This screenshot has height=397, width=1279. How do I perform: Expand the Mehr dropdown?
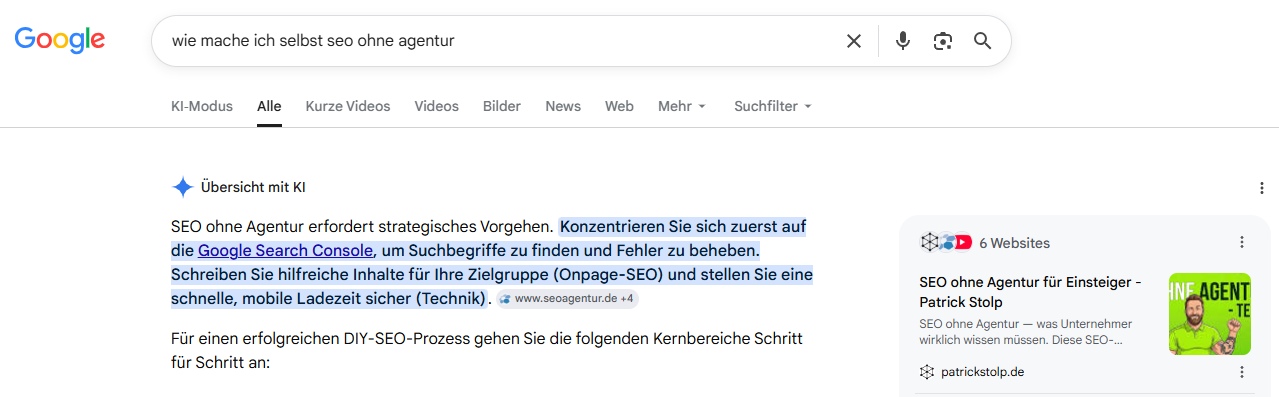pyautogui.click(x=682, y=106)
